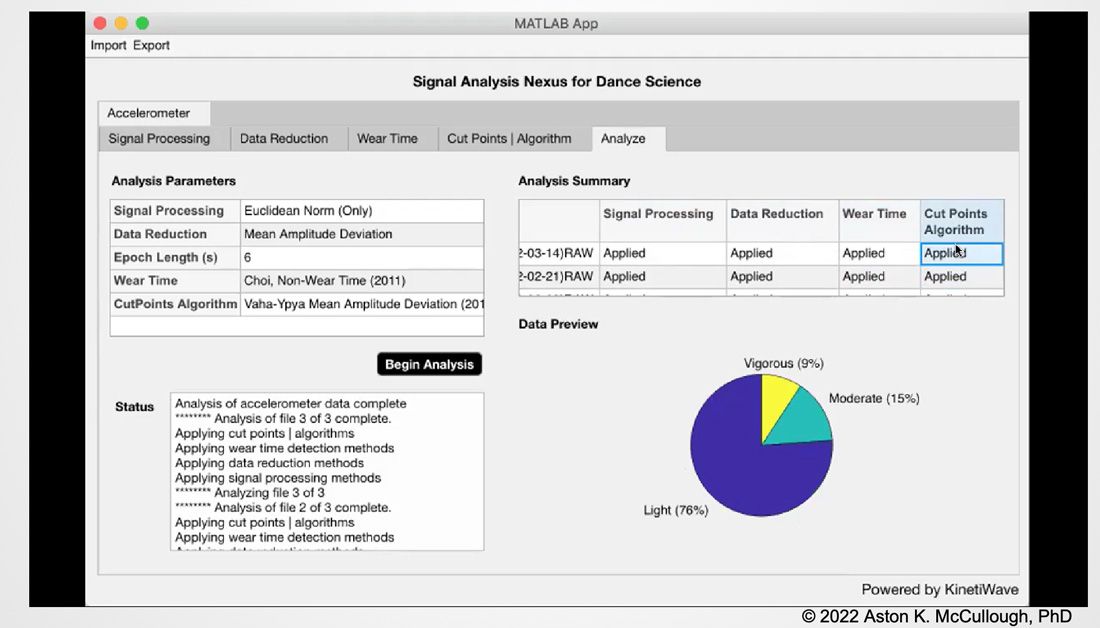Select the 2-03-14)RAW row in Analysis Summary
This screenshot has height=628, width=1100.
click(x=556, y=253)
